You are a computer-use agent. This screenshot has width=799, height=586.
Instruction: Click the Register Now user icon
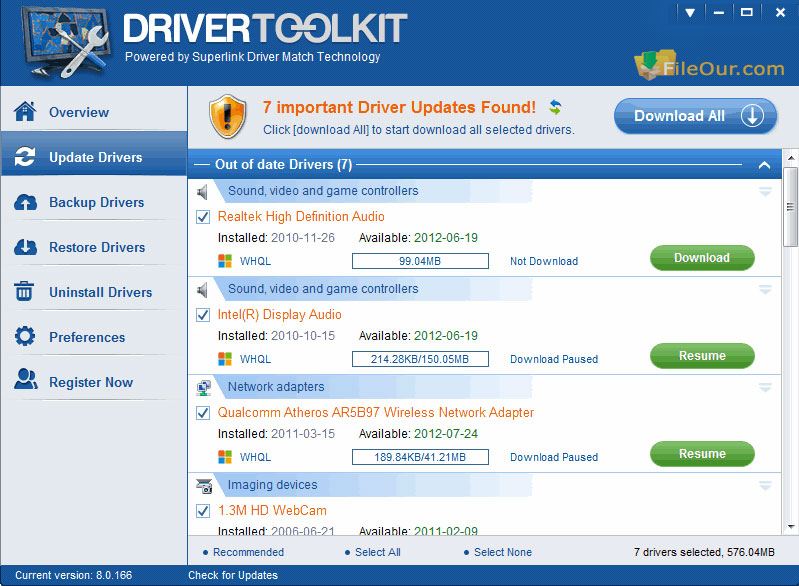[25, 380]
